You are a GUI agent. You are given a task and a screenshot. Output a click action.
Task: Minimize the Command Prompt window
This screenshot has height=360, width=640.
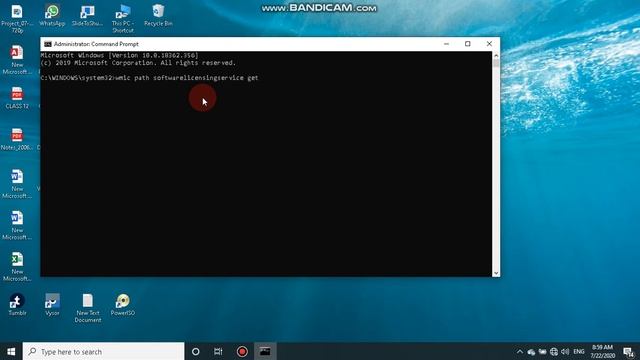click(x=447, y=44)
